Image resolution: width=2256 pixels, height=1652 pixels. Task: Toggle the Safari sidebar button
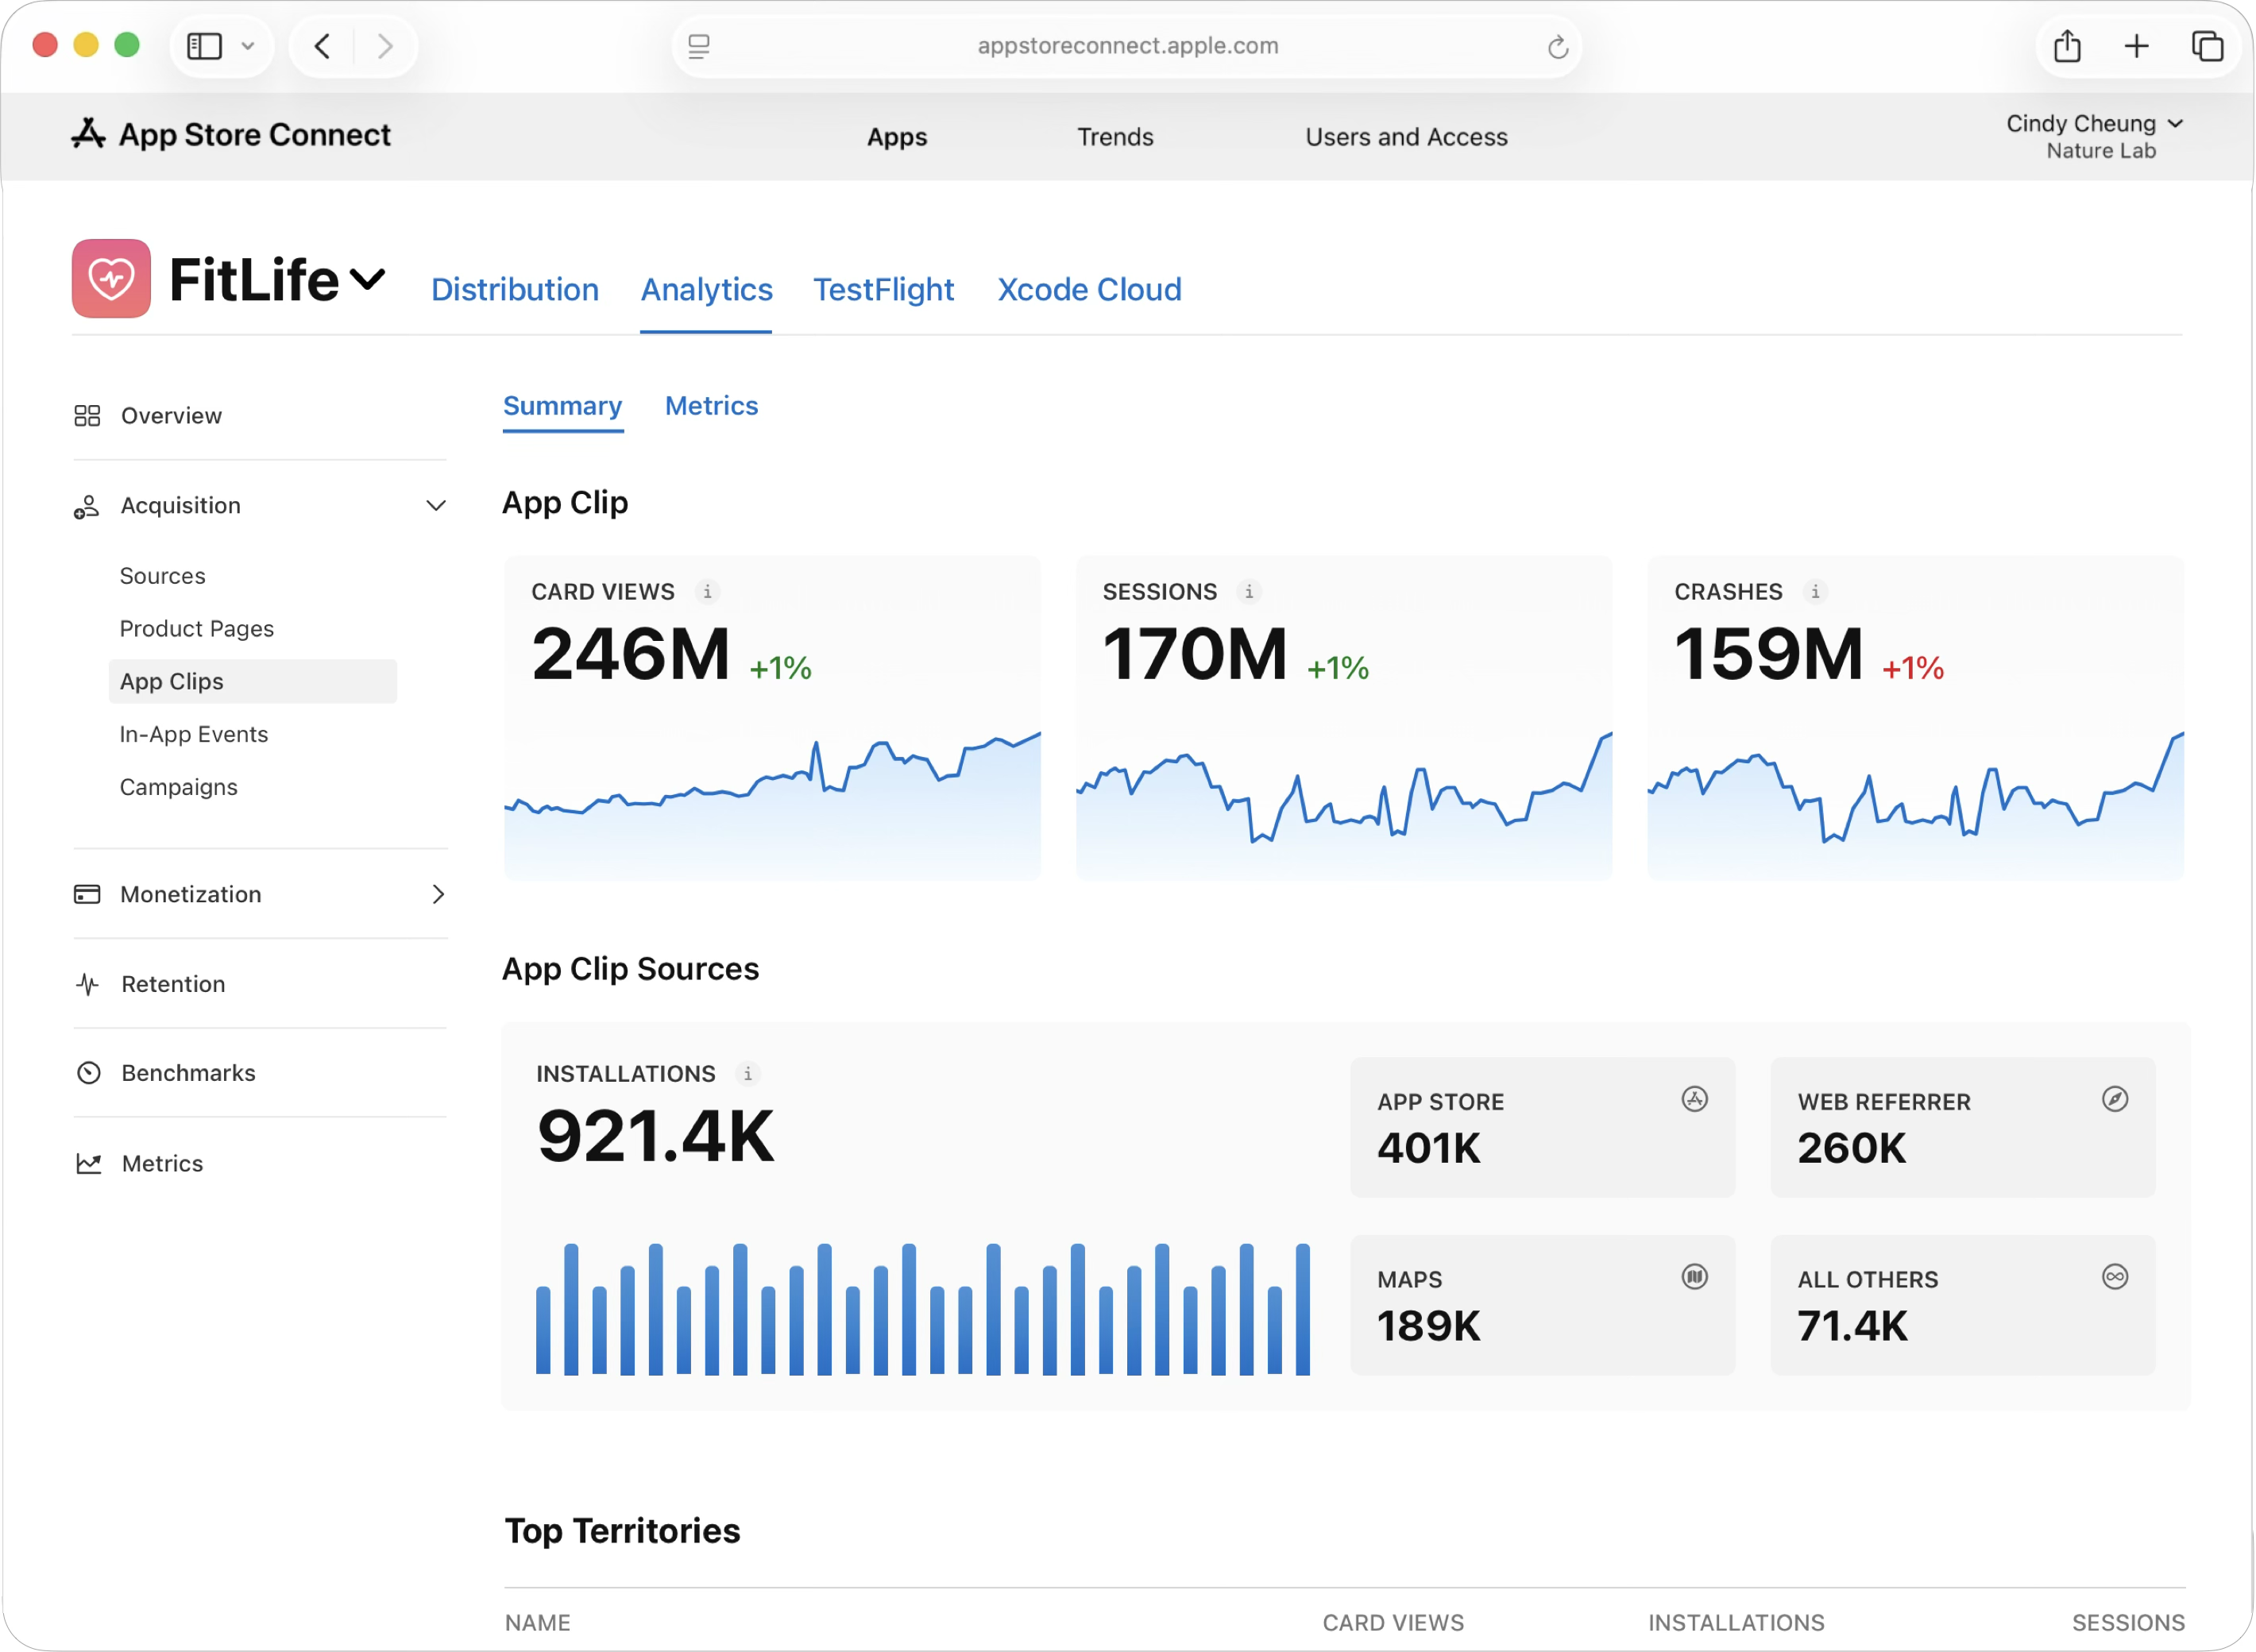pos(205,46)
